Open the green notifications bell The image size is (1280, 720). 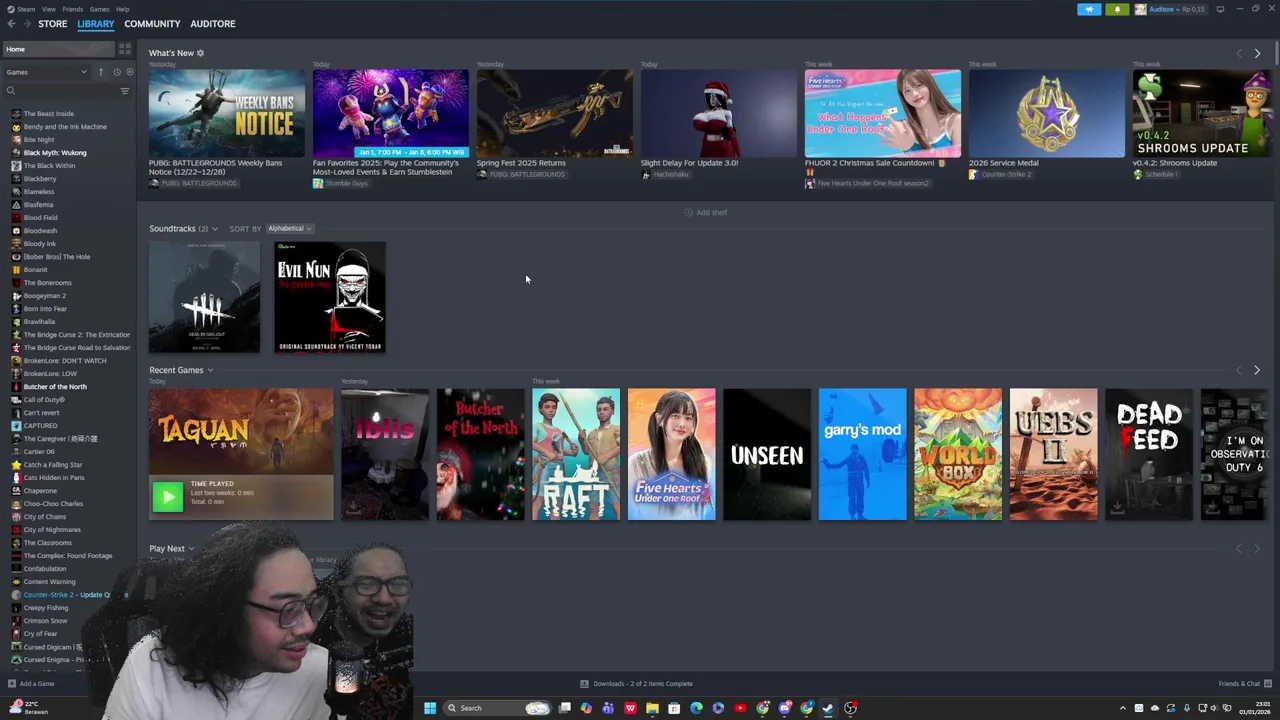point(1117,9)
